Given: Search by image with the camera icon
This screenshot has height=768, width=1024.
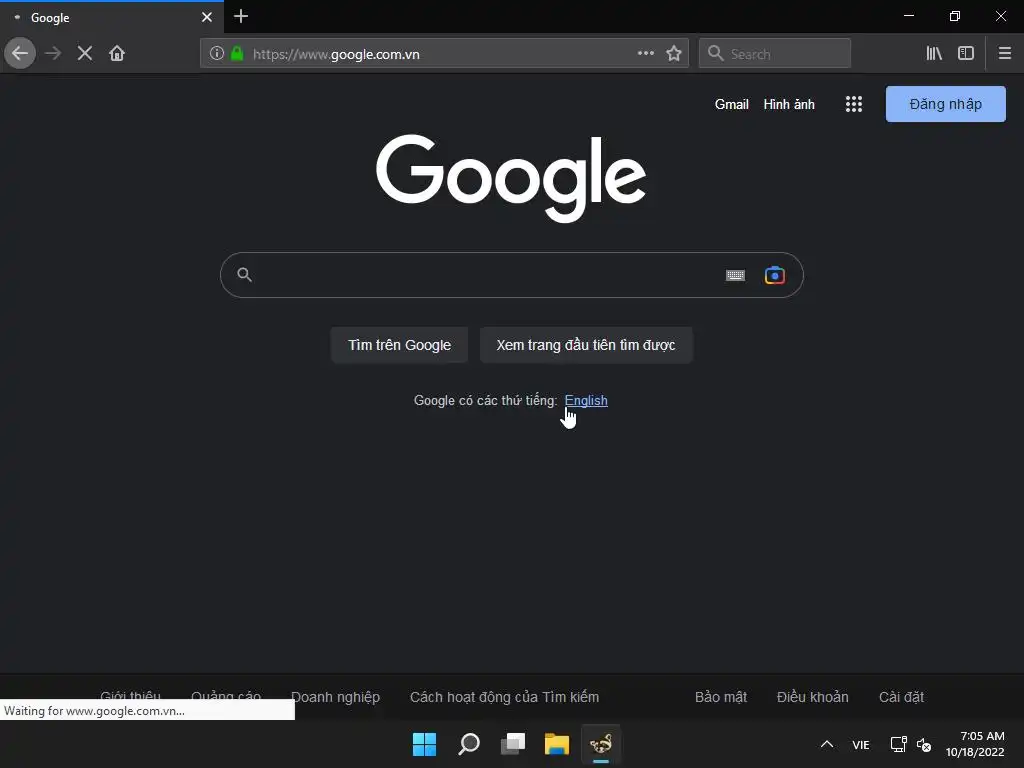Looking at the screenshot, I should (775, 276).
